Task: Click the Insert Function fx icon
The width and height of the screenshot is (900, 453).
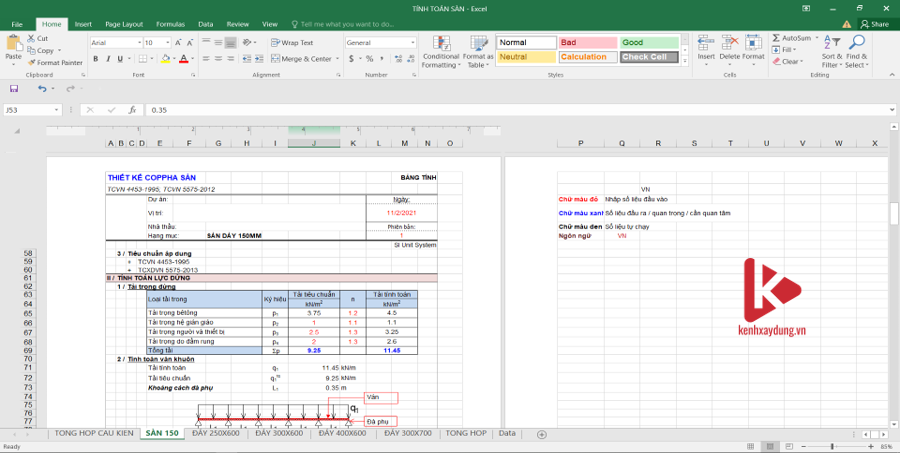Action: point(131,110)
